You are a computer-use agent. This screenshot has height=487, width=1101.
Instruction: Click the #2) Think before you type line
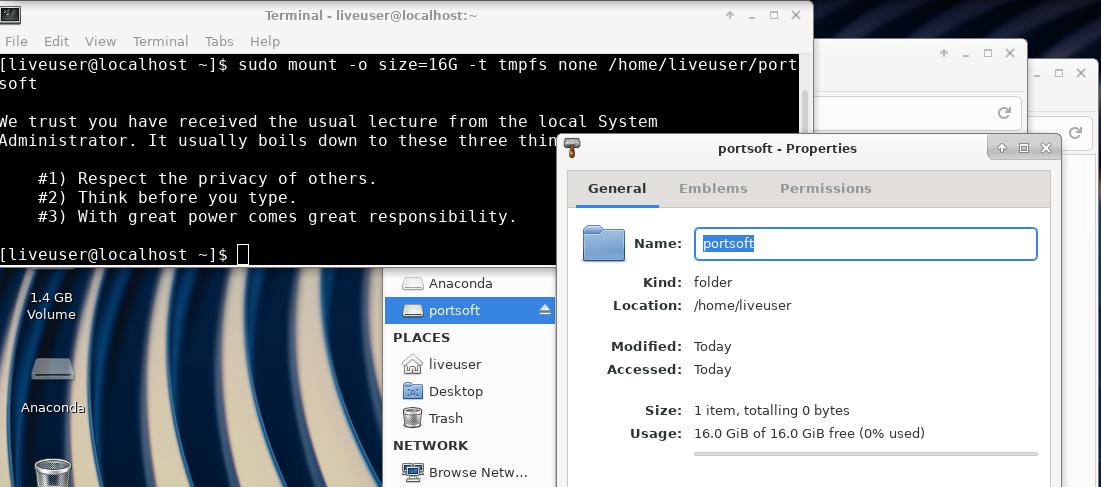[167, 197]
